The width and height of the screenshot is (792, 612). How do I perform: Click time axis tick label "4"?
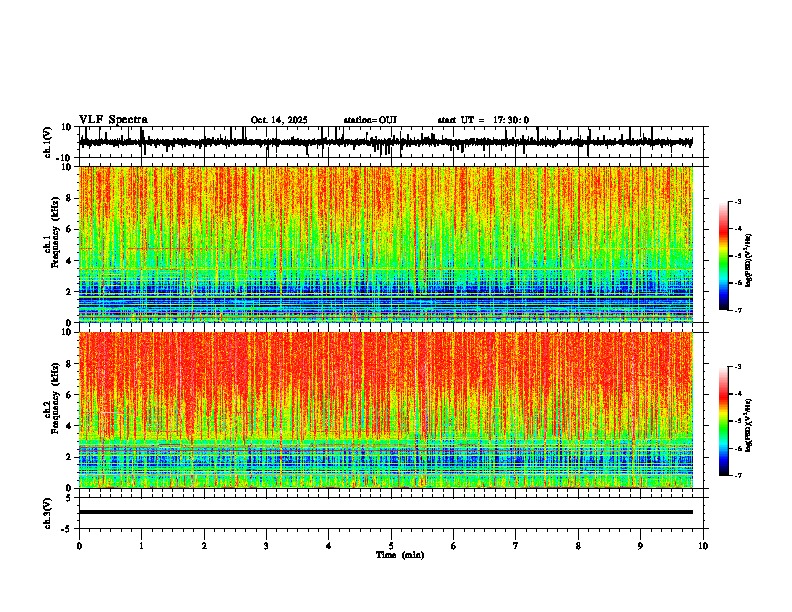click(x=329, y=546)
